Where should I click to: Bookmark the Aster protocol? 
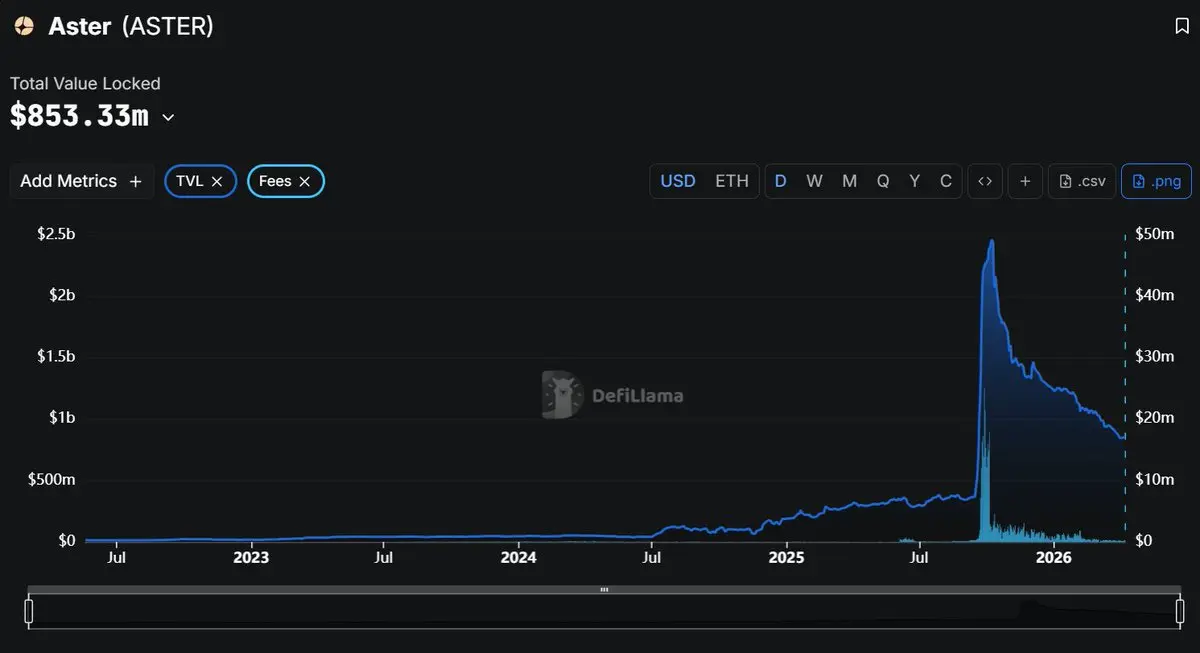pos(1181,26)
